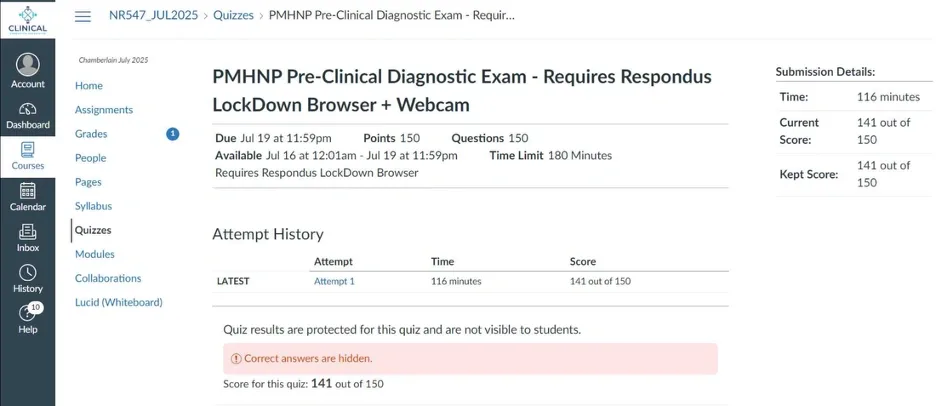
Task: Open Collaborations in the course menu
Action: pyautogui.click(x=108, y=278)
